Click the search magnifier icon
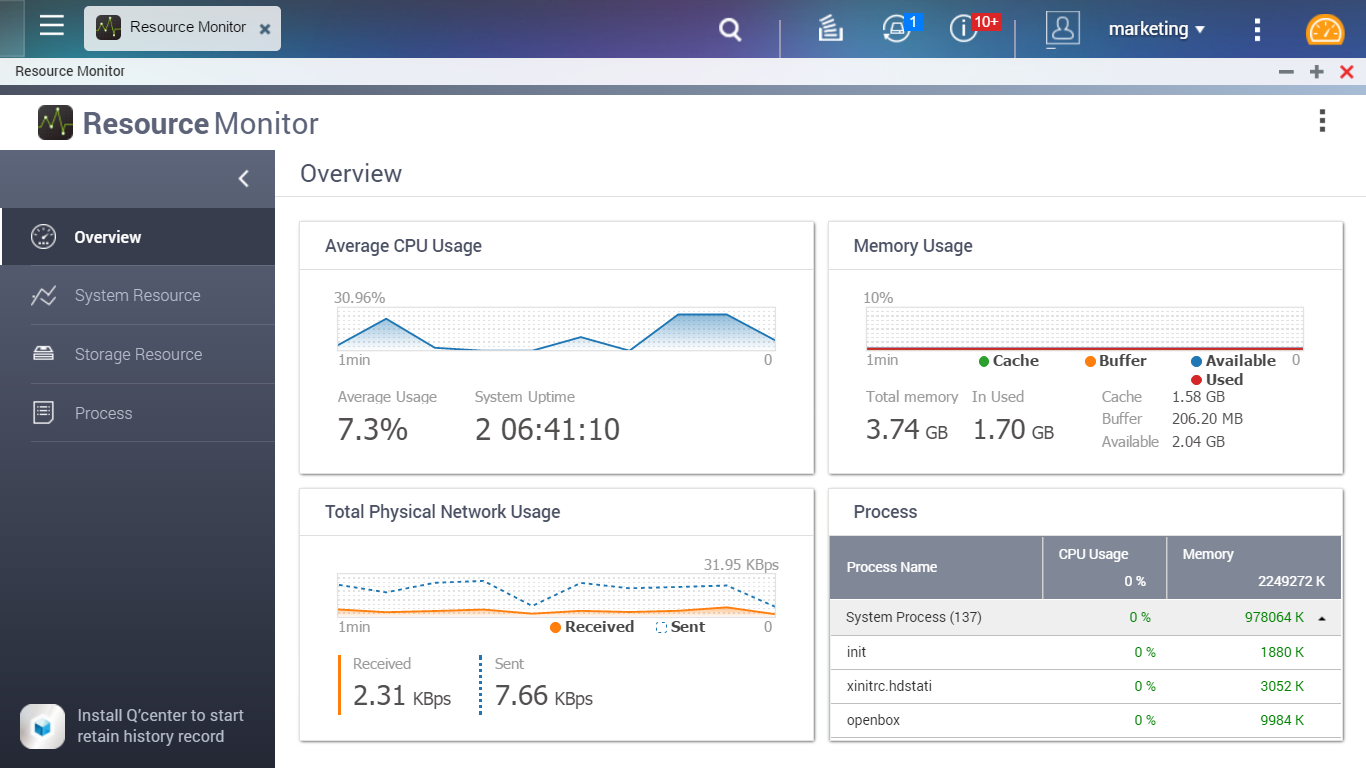Image resolution: width=1366 pixels, height=768 pixels. coord(730,30)
